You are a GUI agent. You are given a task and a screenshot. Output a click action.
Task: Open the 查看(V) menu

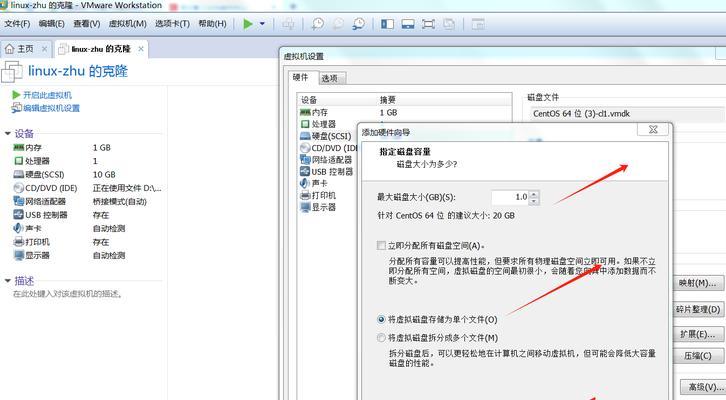pyautogui.click(x=87, y=24)
